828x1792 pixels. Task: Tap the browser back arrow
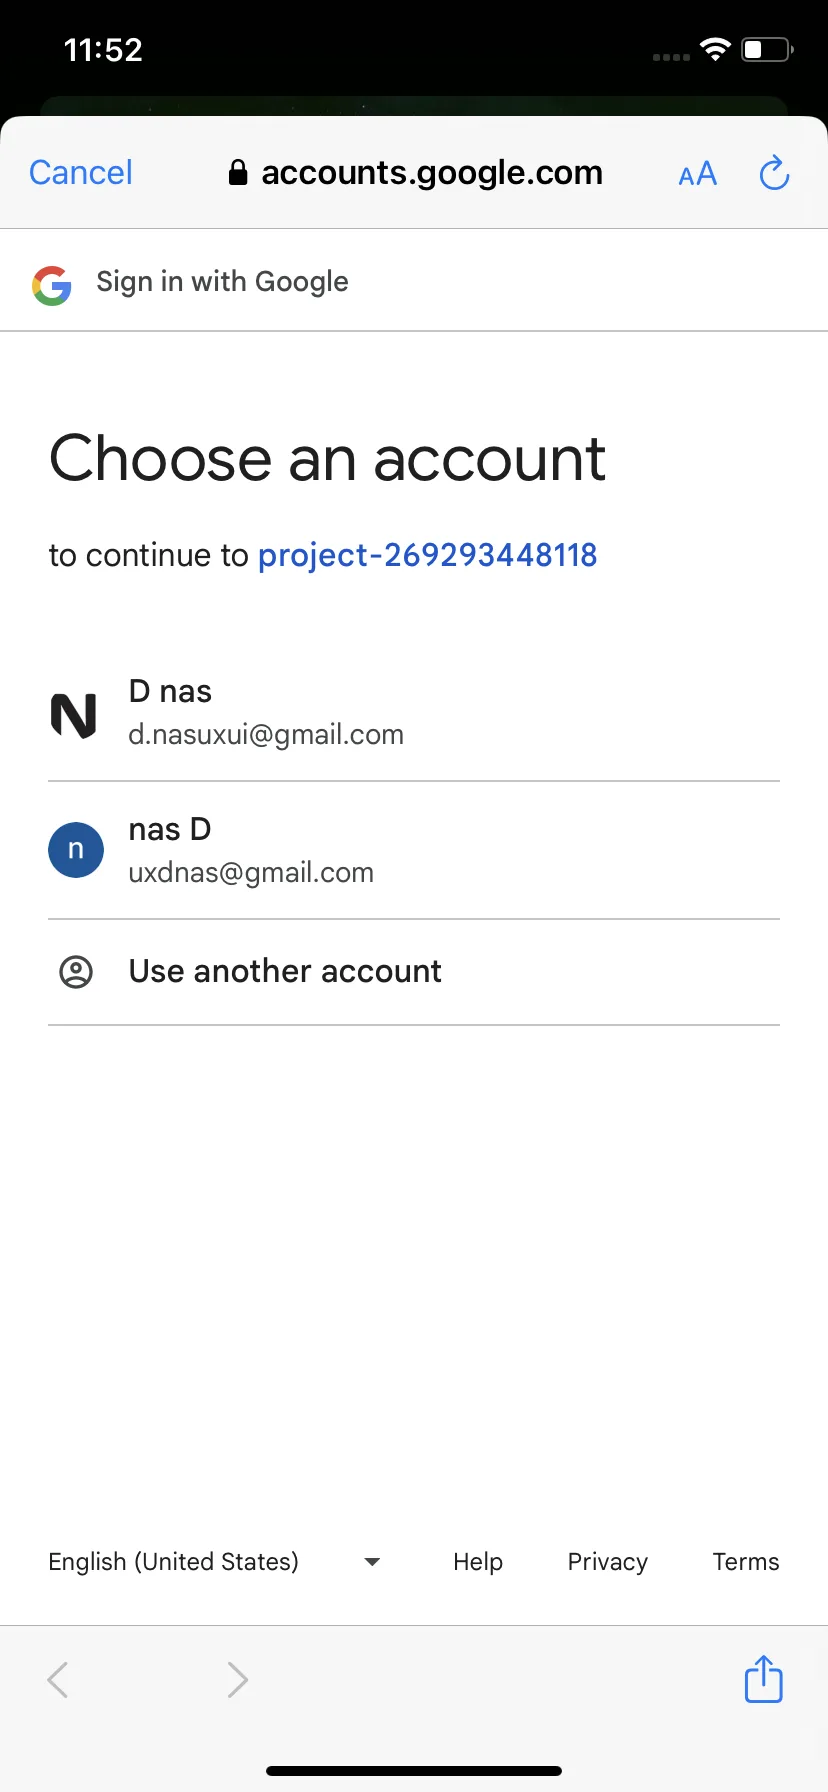point(58,1679)
